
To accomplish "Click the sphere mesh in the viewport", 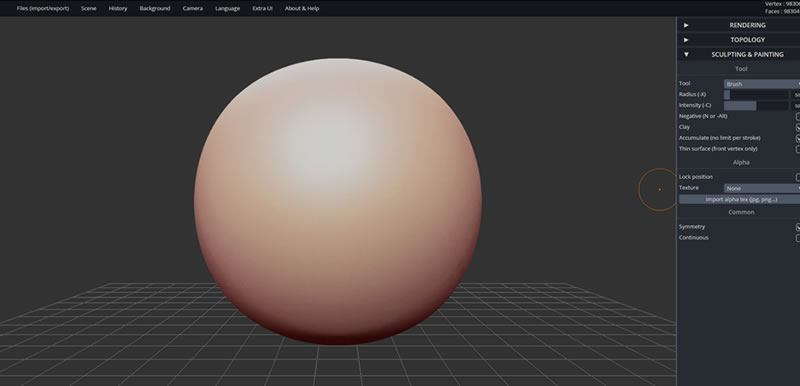I will pyautogui.click(x=337, y=201).
